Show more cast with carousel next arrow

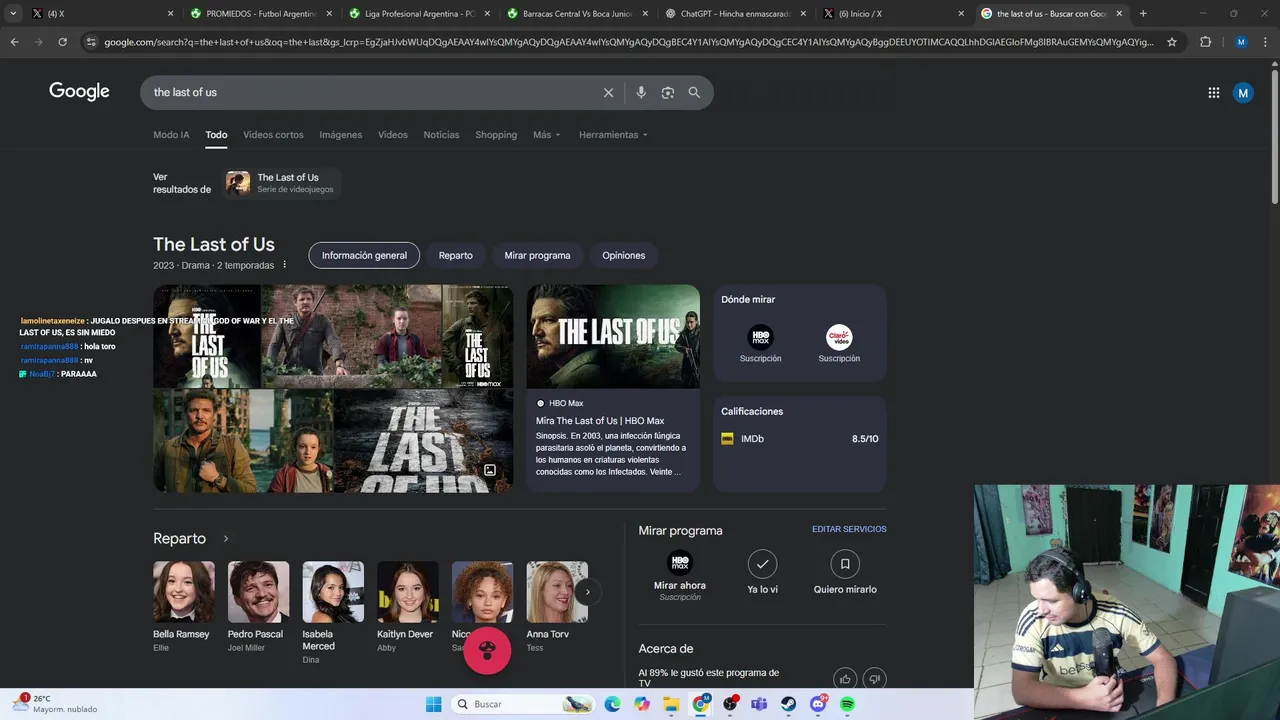[587, 592]
